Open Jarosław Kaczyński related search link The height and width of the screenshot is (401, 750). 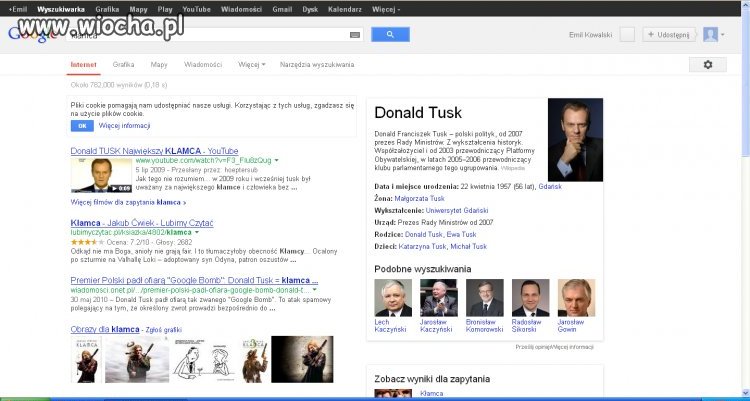[x=436, y=326]
